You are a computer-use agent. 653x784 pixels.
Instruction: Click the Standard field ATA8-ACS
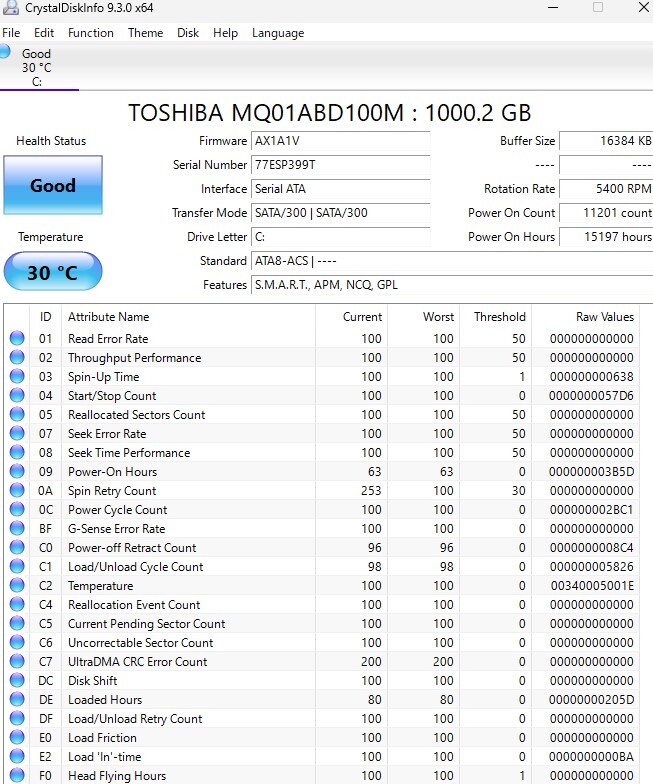click(x=452, y=261)
